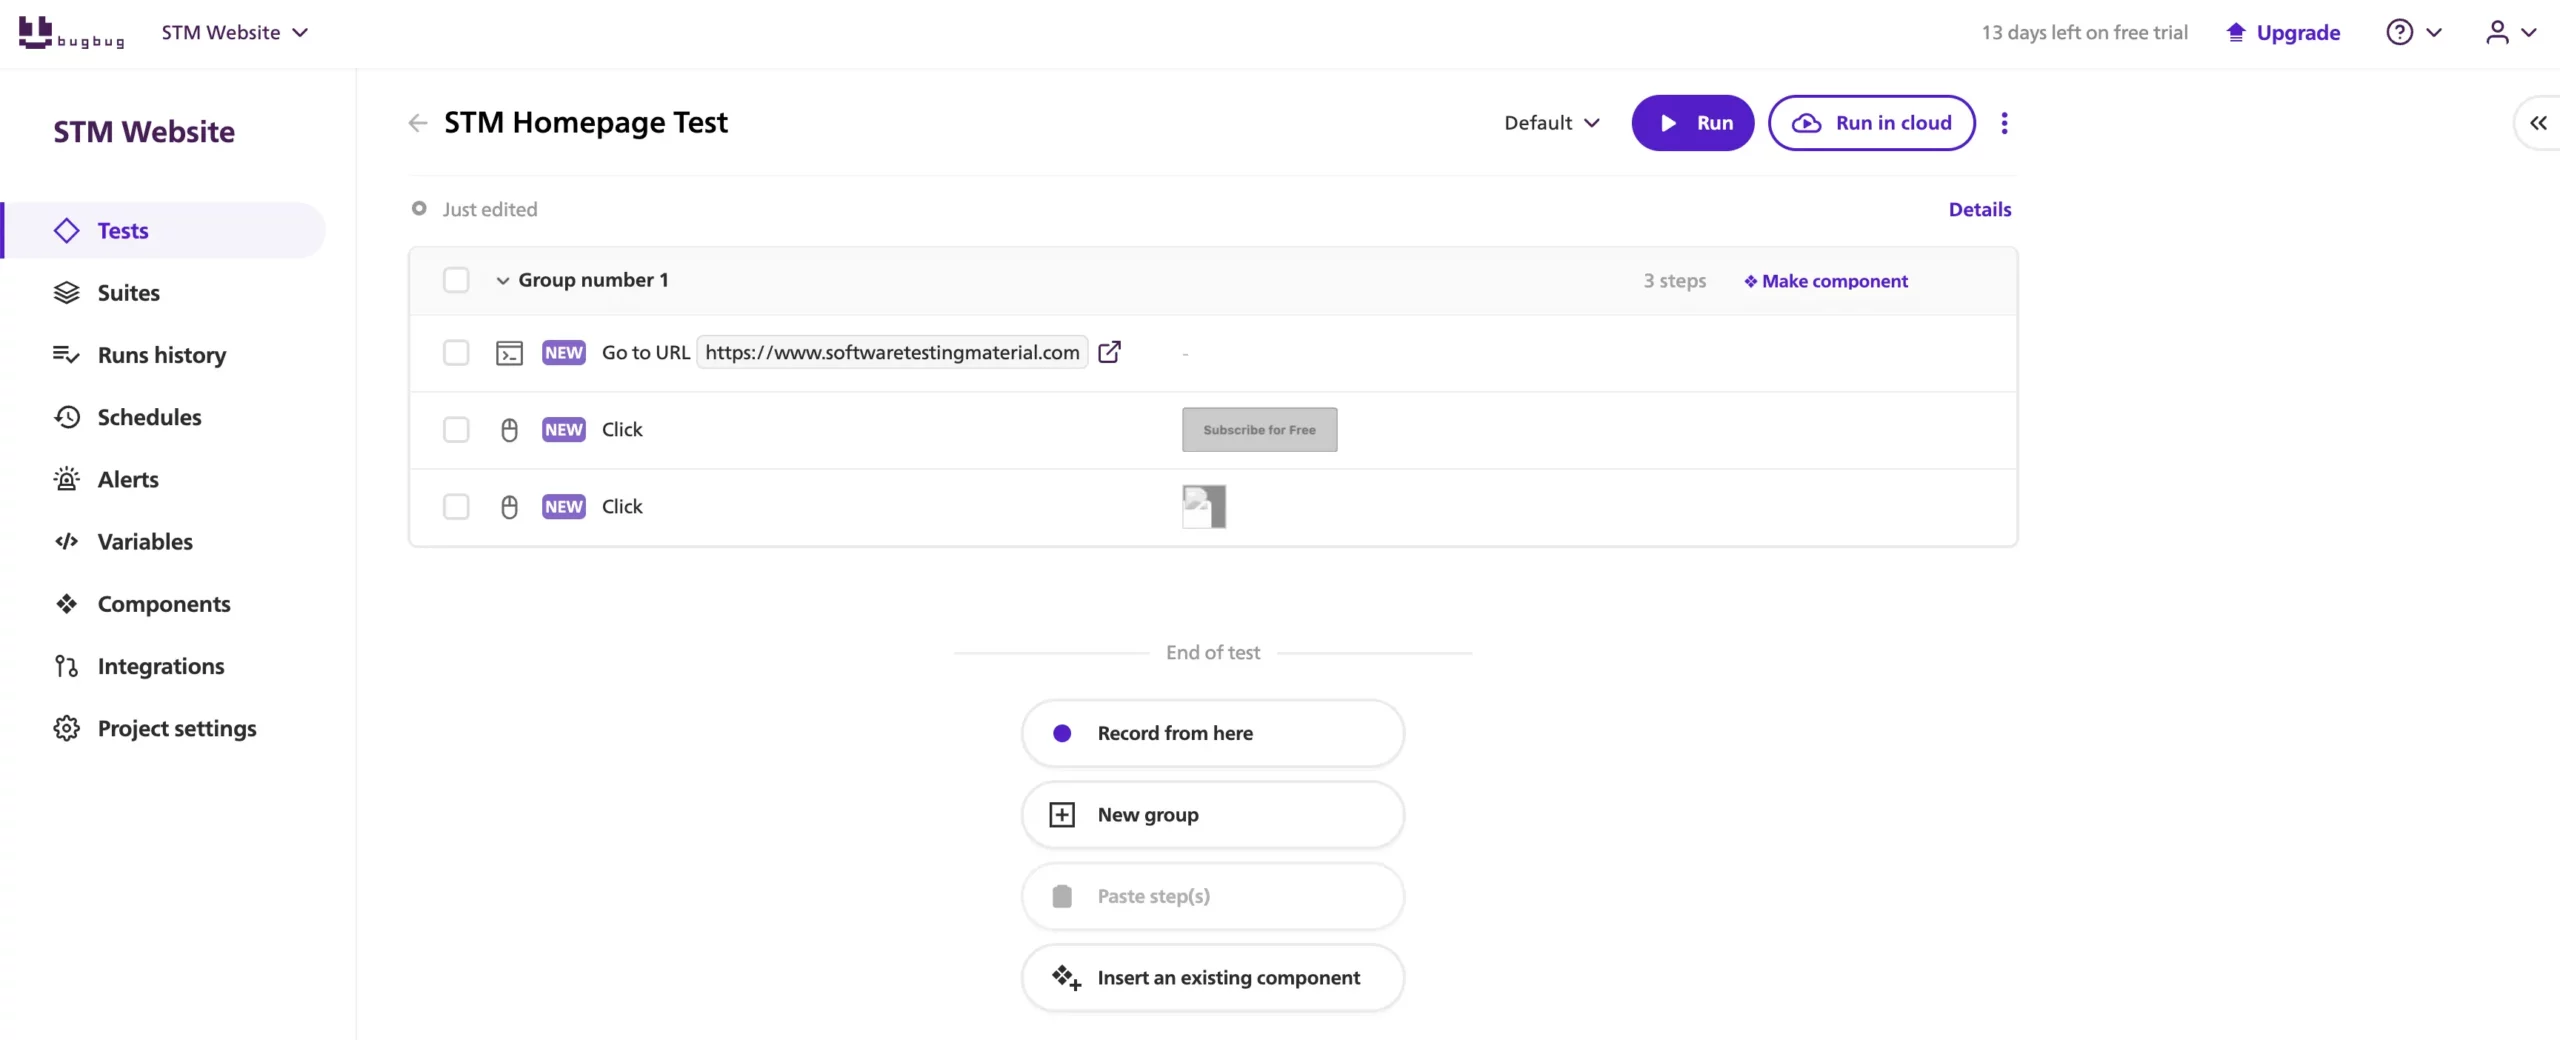This screenshot has width=2560, height=1040.
Task: Click Insert an existing component button
Action: (x=1212, y=977)
